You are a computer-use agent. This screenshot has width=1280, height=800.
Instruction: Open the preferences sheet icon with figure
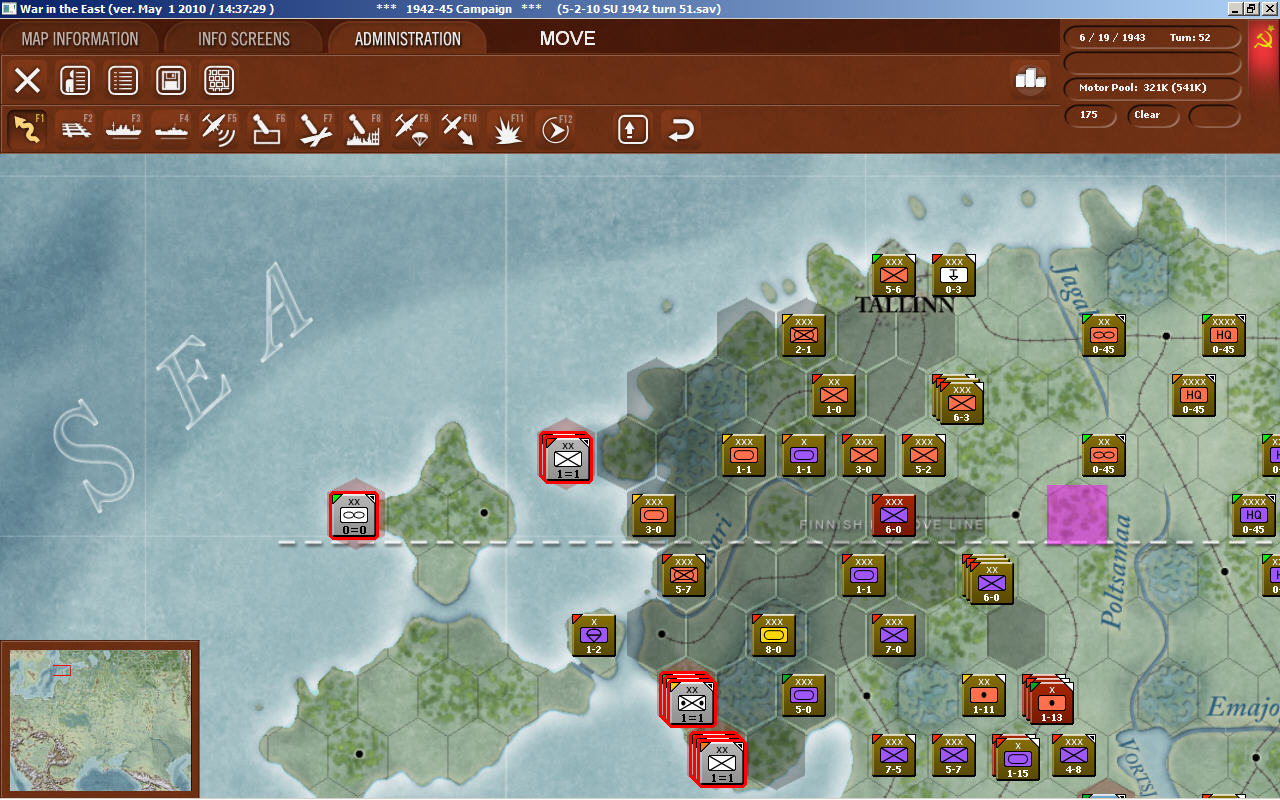point(75,81)
